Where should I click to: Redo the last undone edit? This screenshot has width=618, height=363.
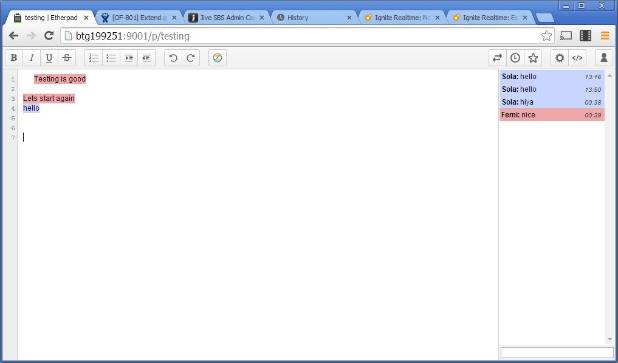point(191,58)
